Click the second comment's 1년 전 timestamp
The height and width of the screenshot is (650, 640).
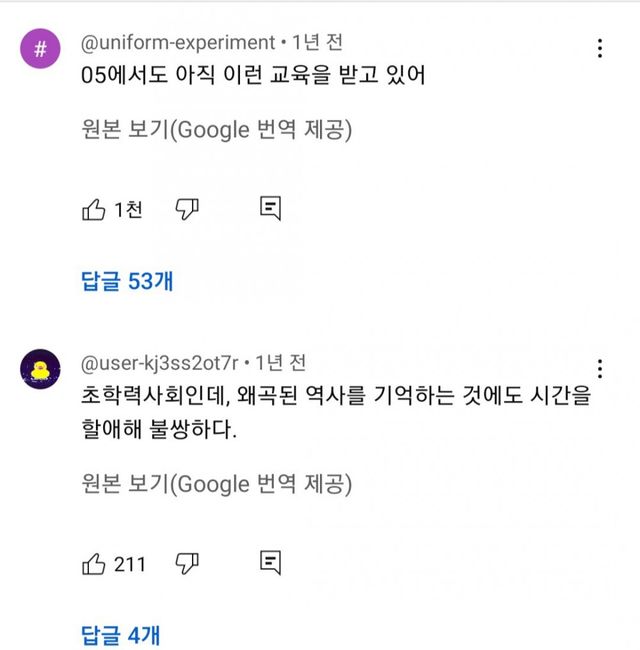tap(281, 363)
